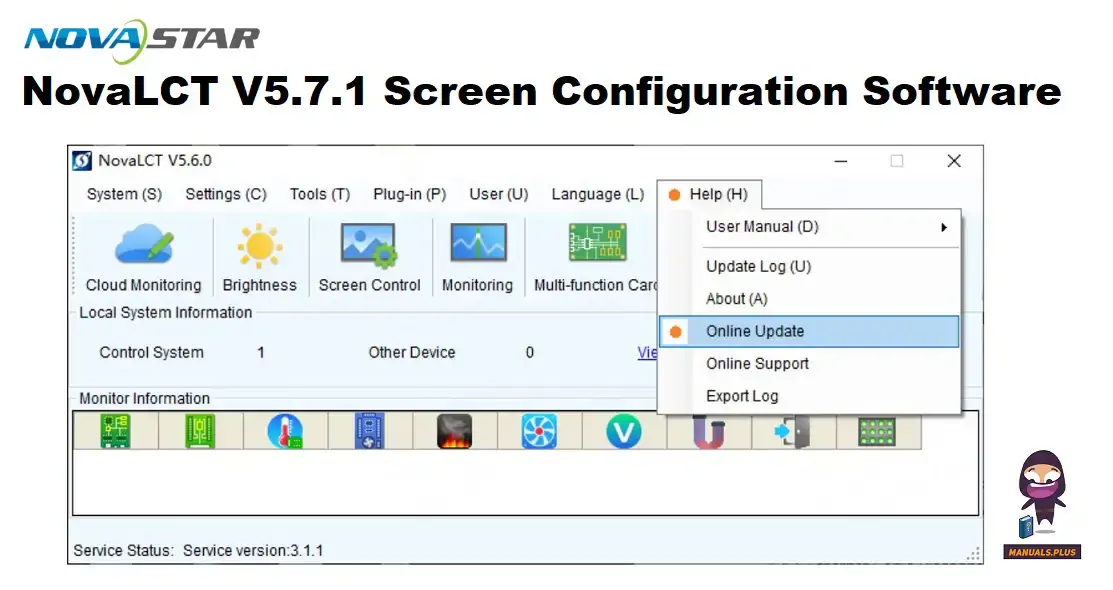Expand the User Manual (D) submenu
The height and width of the screenshot is (590, 1113).
click(810, 227)
